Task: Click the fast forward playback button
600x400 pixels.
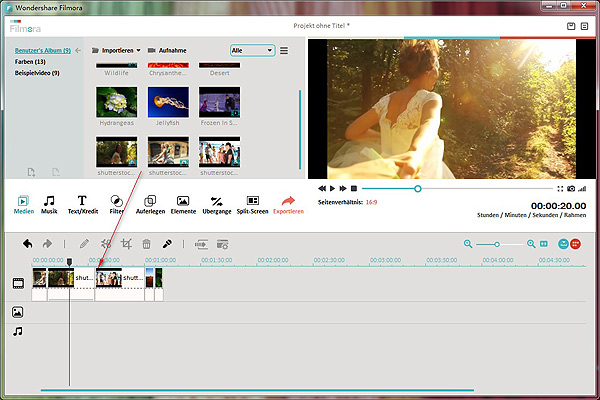Action: (343, 188)
